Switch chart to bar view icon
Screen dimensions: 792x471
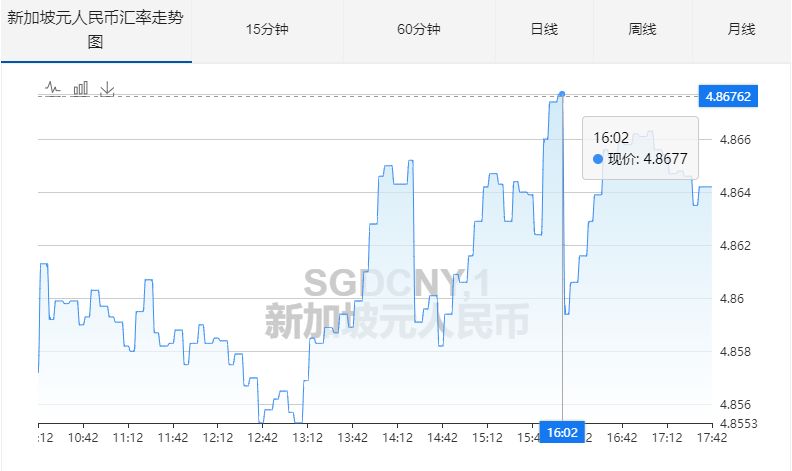[80, 89]
